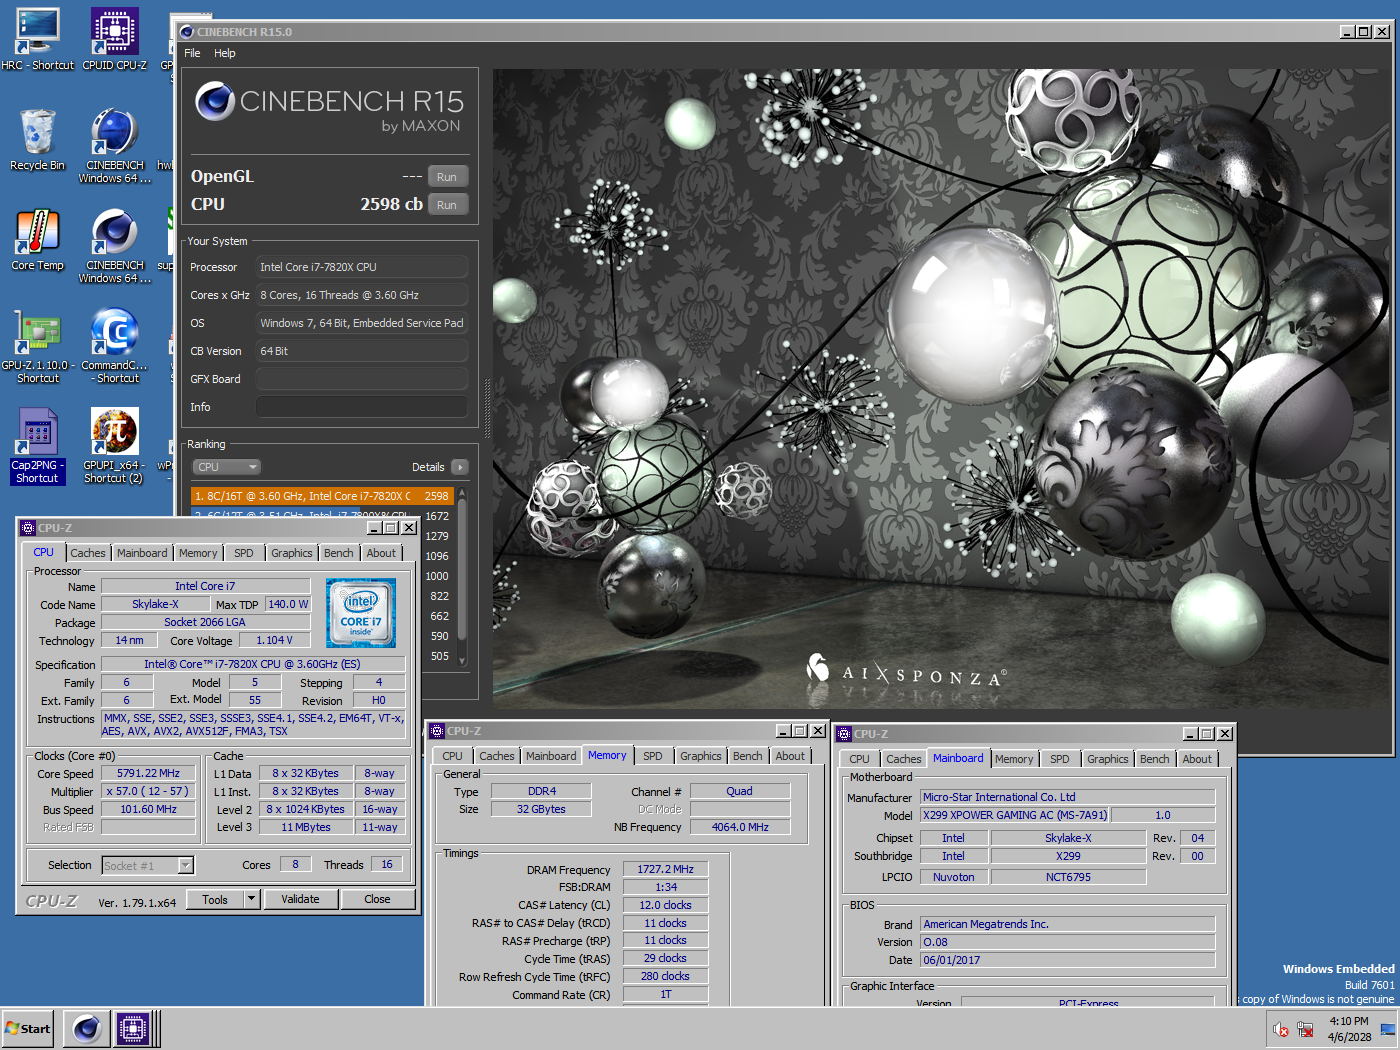Open the CPU ranking type dropdown
1400x1050 pixels.
(x=226, y=467)
